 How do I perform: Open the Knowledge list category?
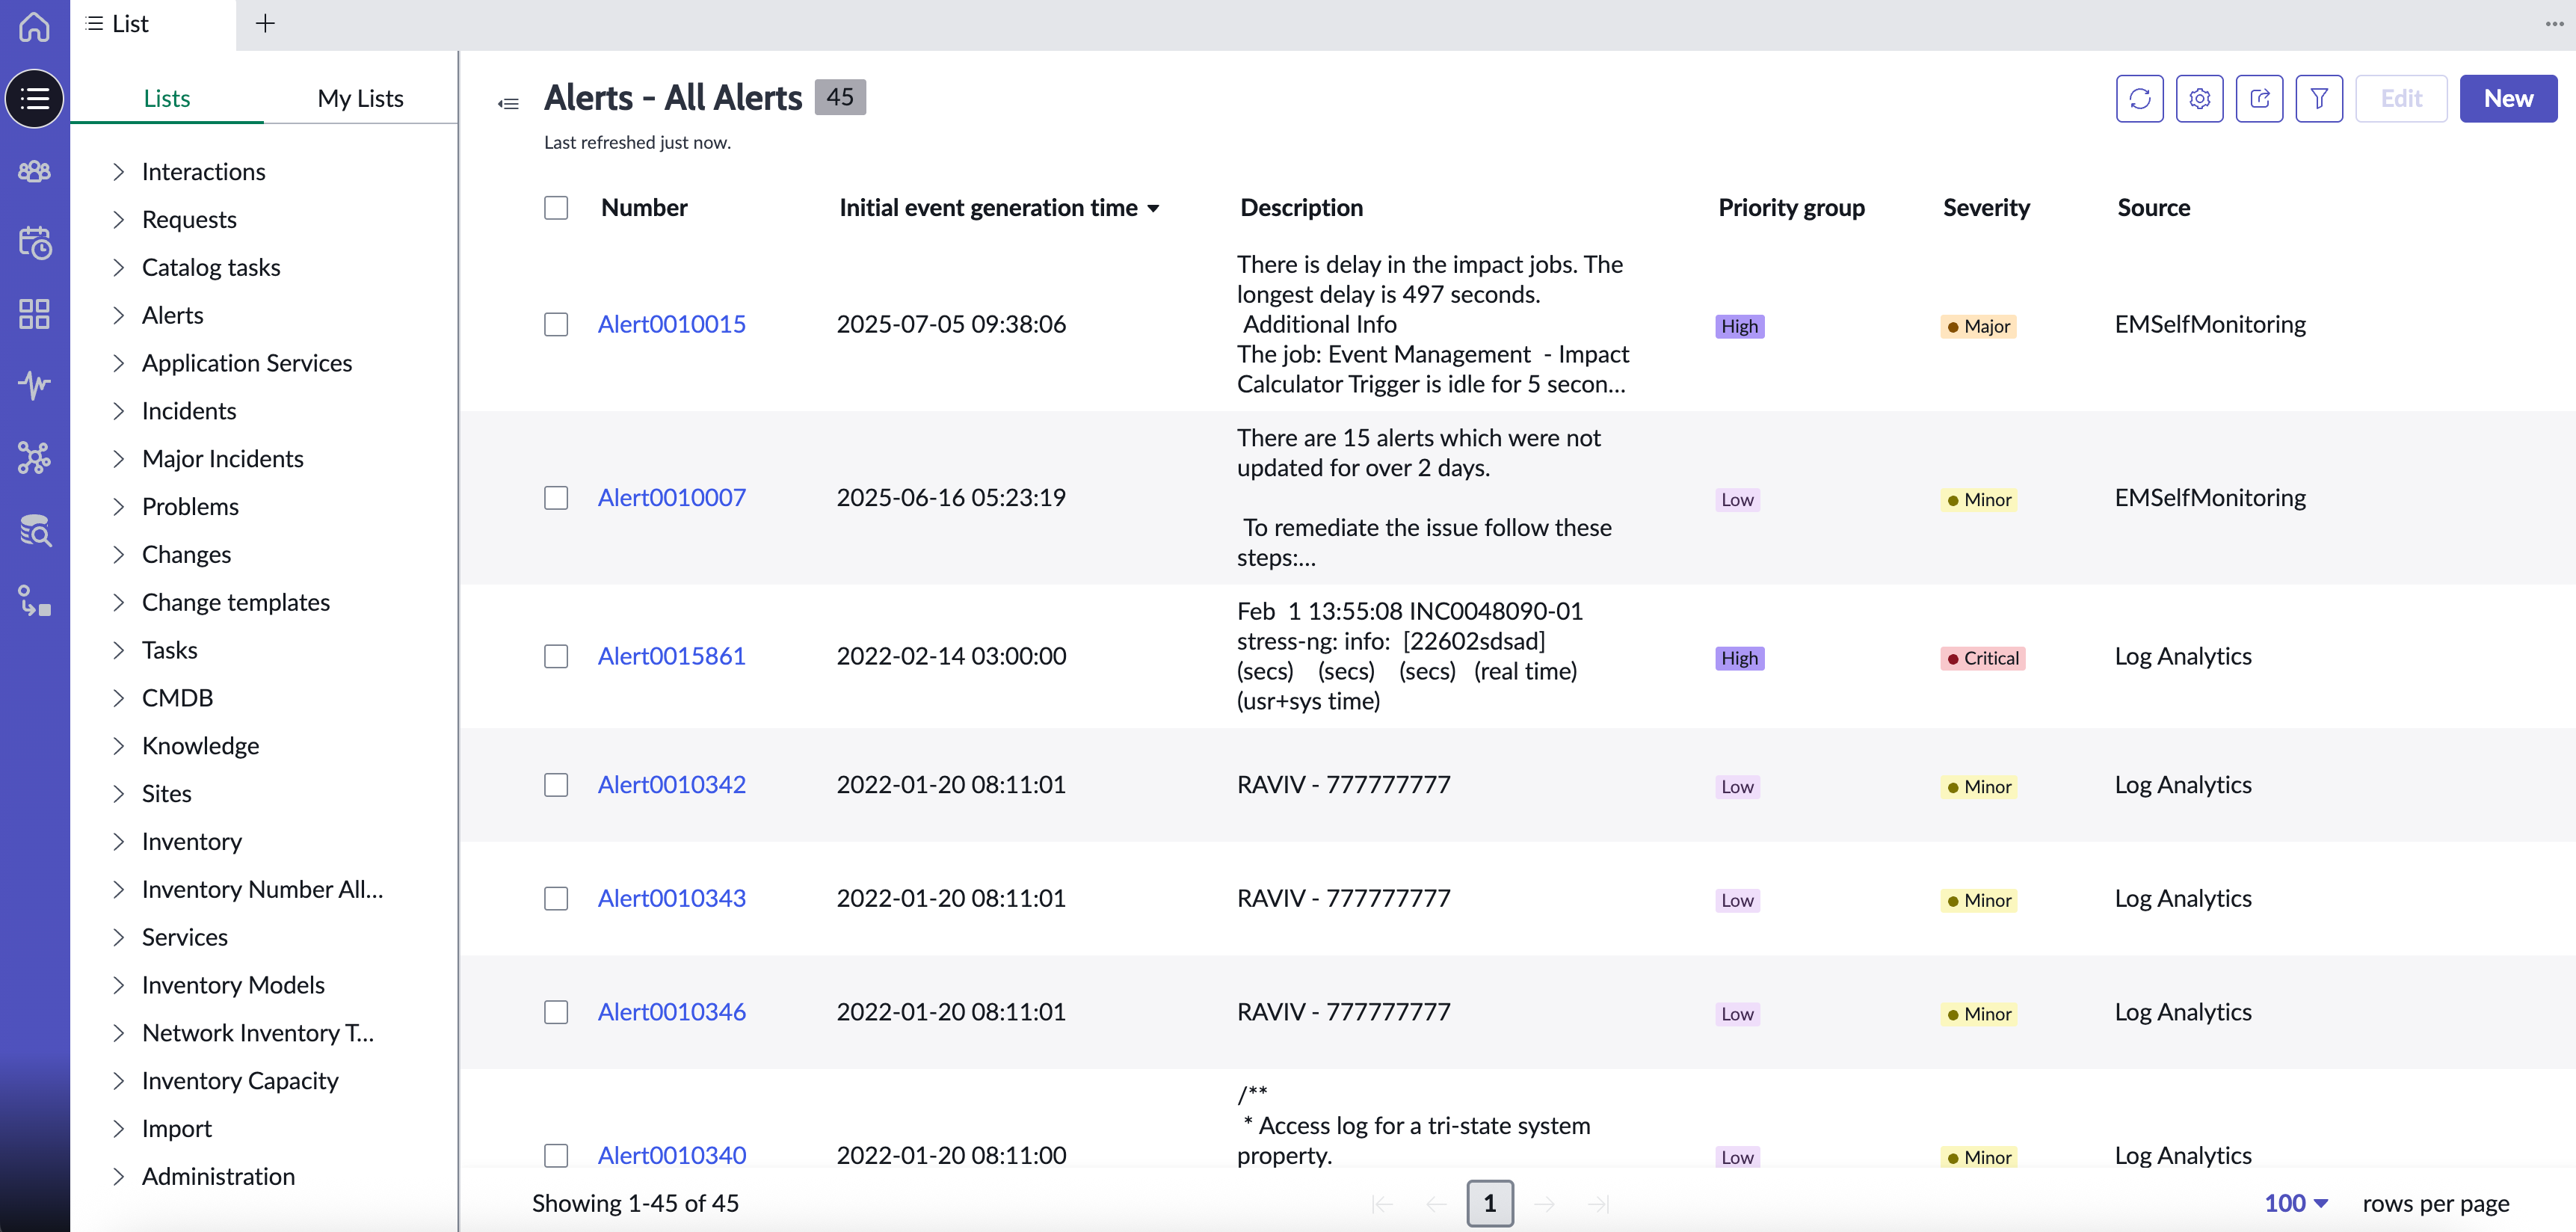point(200,745)
